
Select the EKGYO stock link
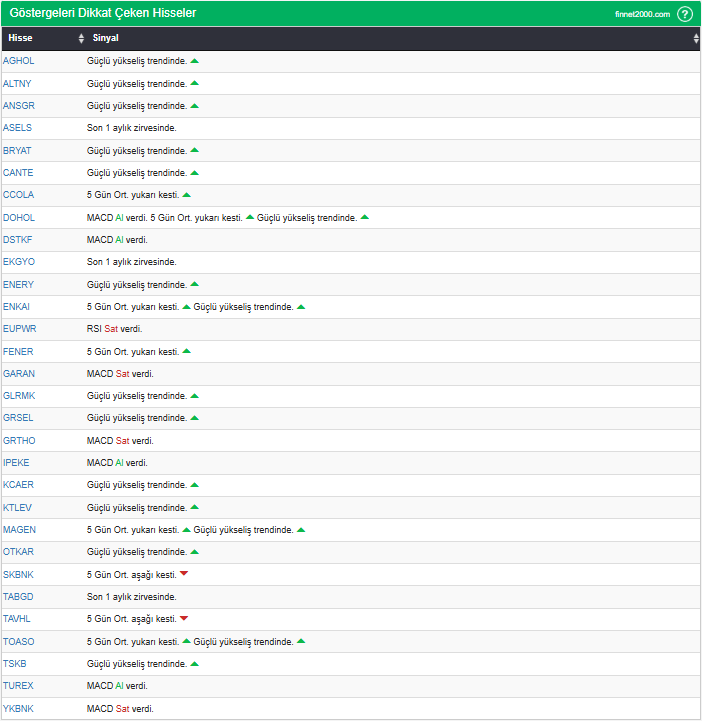point(18,262)
